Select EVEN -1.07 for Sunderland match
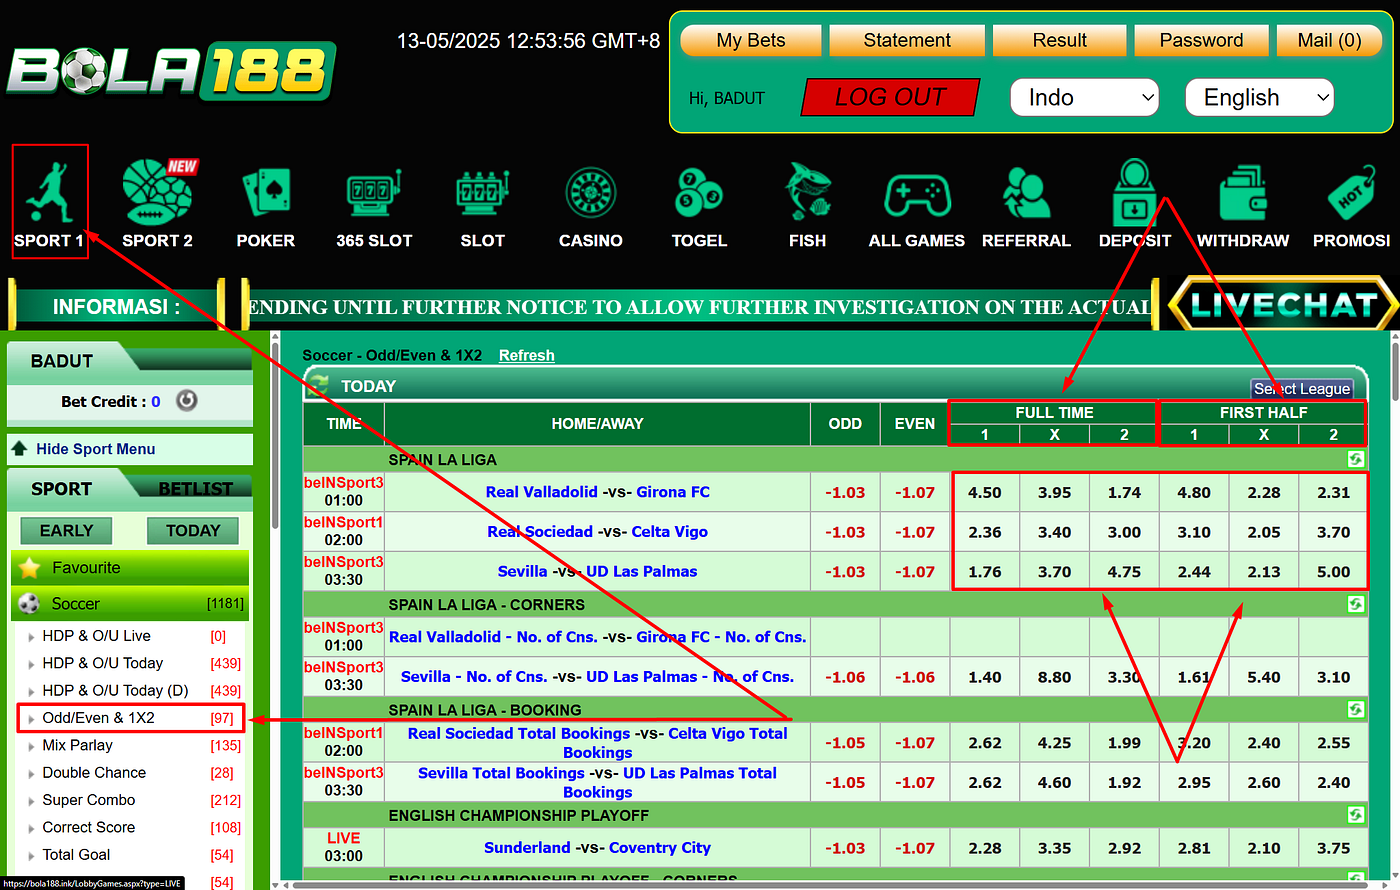This screenshot has width=1400, height=890. (x=915, y=848)
